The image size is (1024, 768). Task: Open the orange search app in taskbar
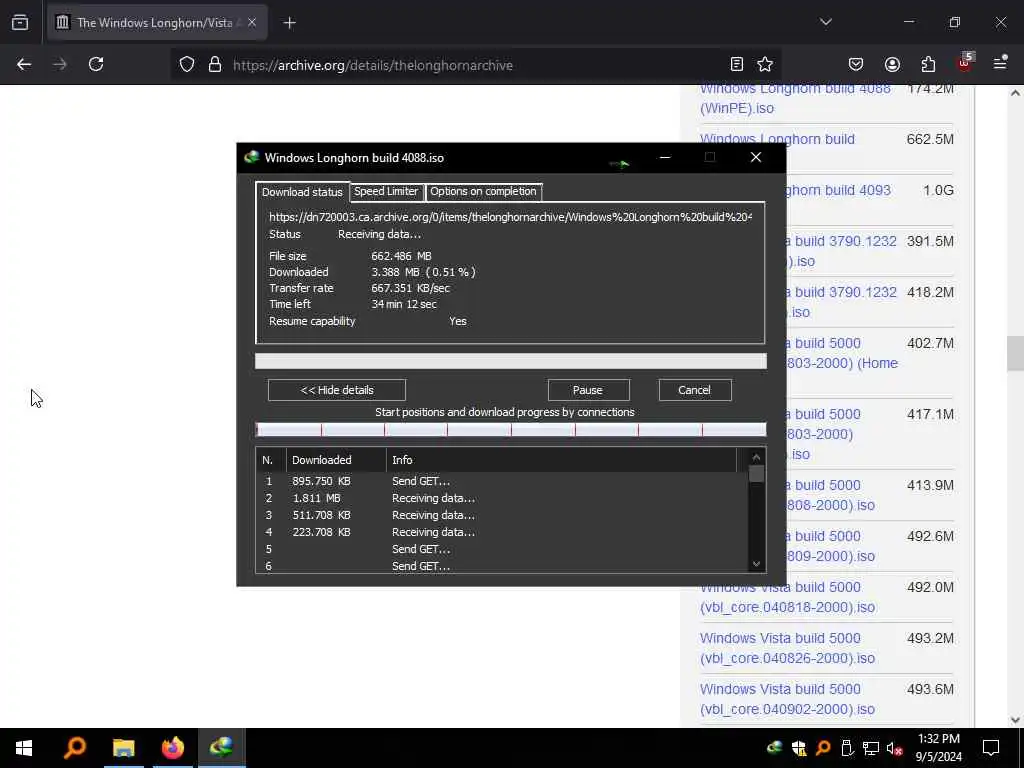tap(74, 748)
